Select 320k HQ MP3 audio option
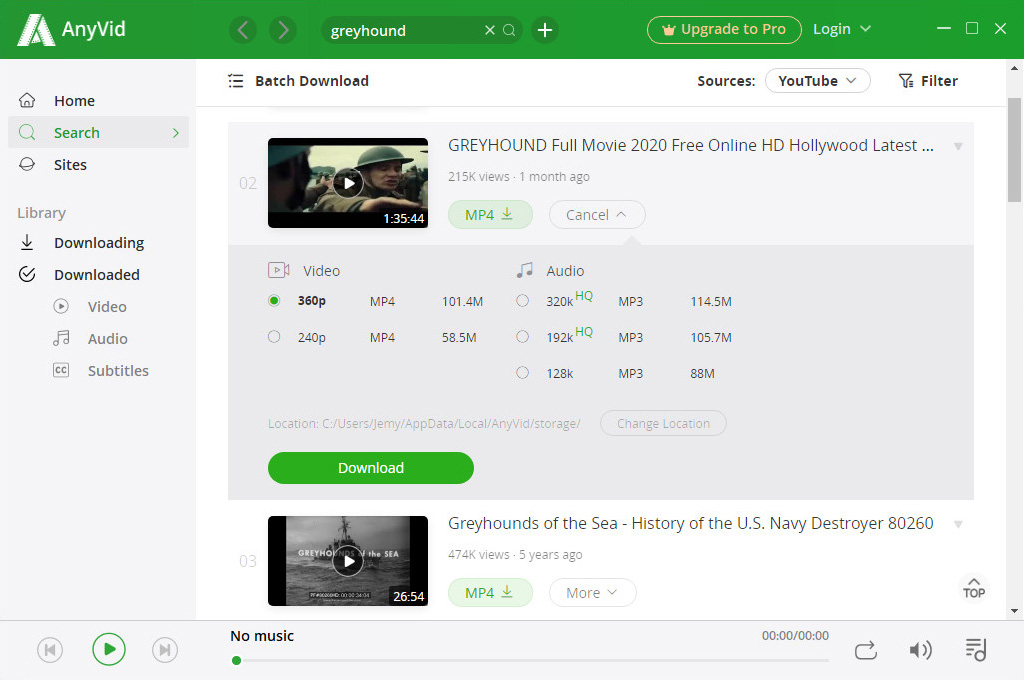The image size is (1024, 680). pos(522,300)
